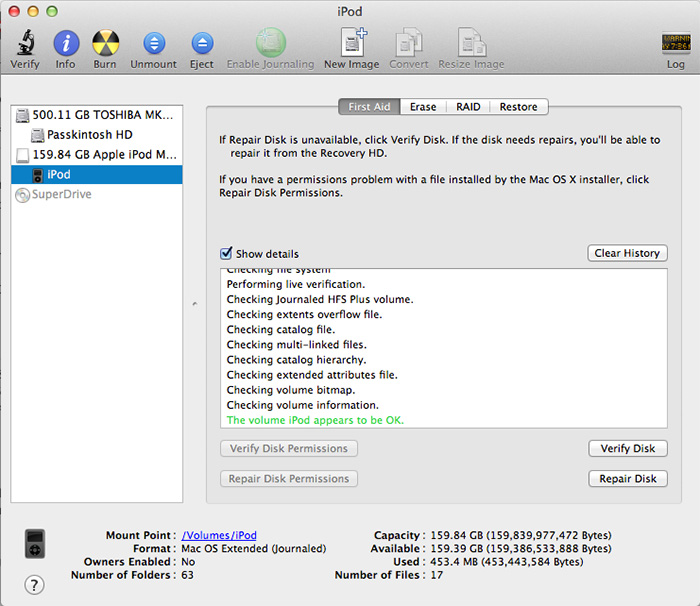700x606 pixels.
Task: Open the RAID tab
Action: (468, 107)
